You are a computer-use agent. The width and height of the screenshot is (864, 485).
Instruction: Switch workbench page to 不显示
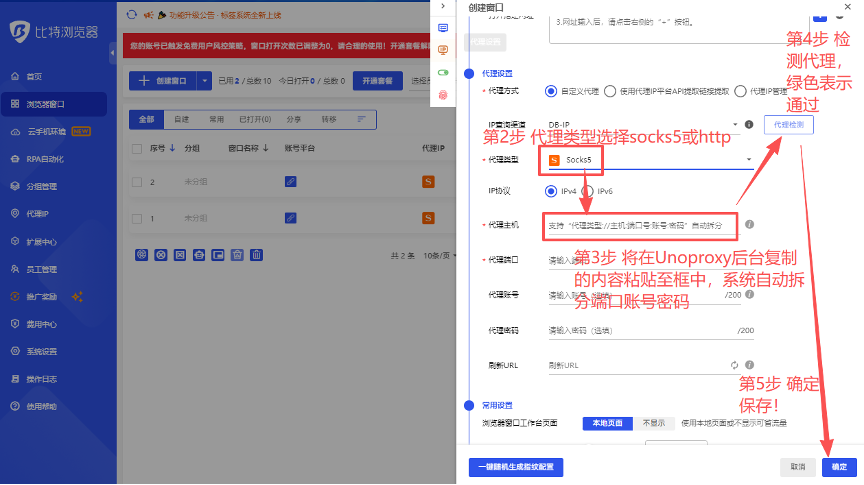(x=653, y=423)
